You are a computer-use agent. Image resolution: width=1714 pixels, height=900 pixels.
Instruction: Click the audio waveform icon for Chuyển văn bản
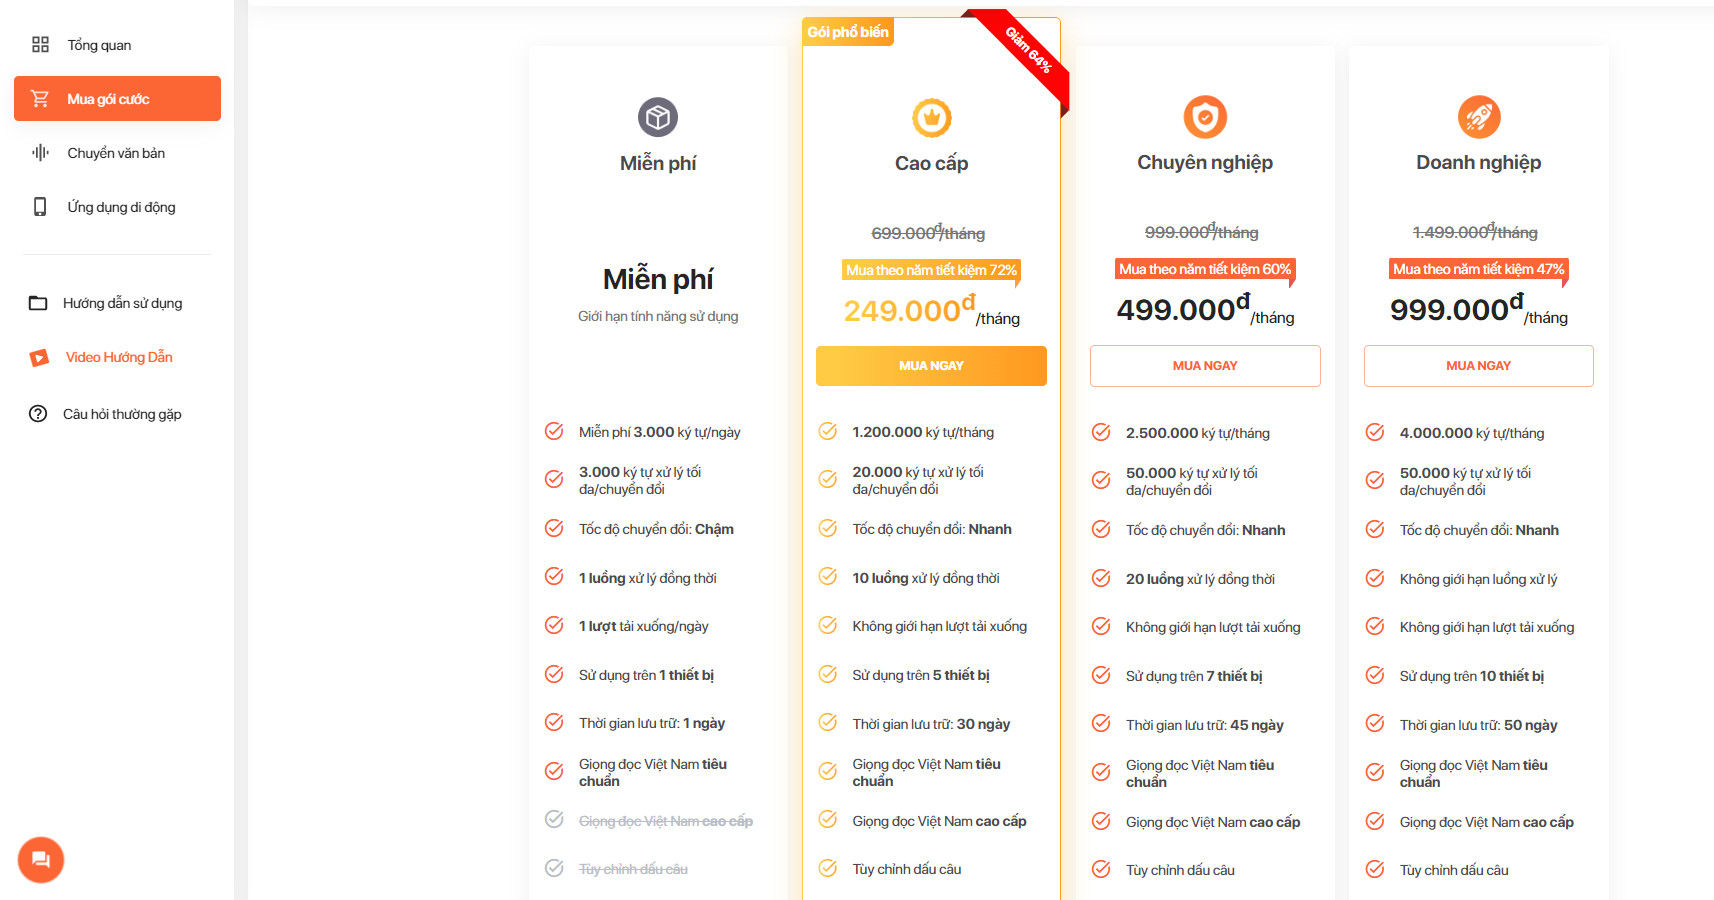pyautogui.click(x=40, y=153)
